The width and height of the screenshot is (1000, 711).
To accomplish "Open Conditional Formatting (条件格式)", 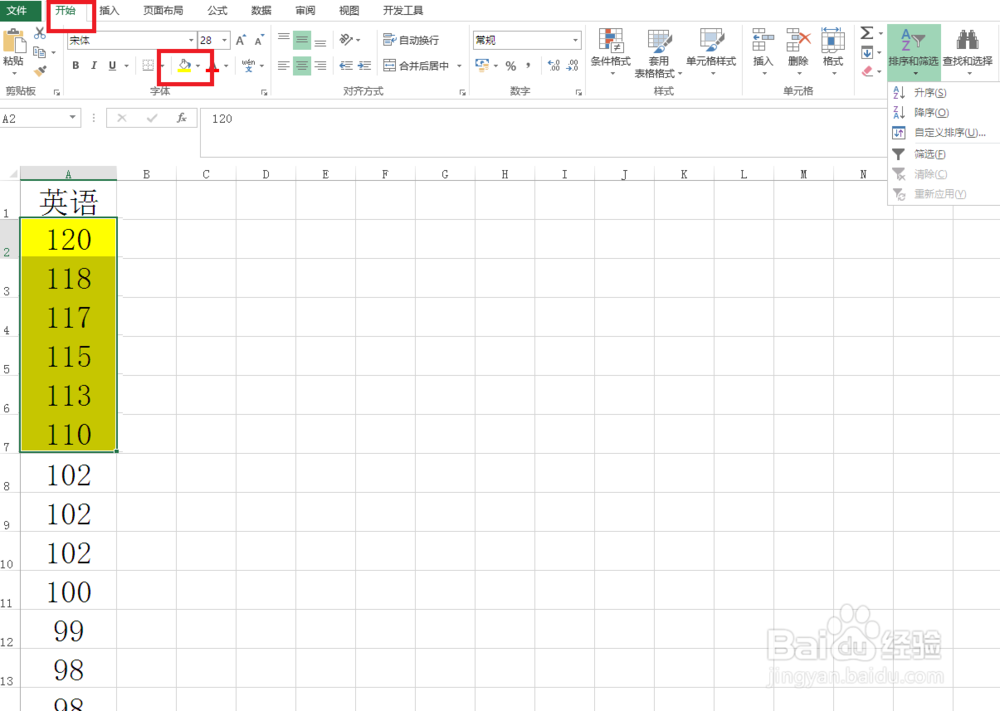I will 610,51.
